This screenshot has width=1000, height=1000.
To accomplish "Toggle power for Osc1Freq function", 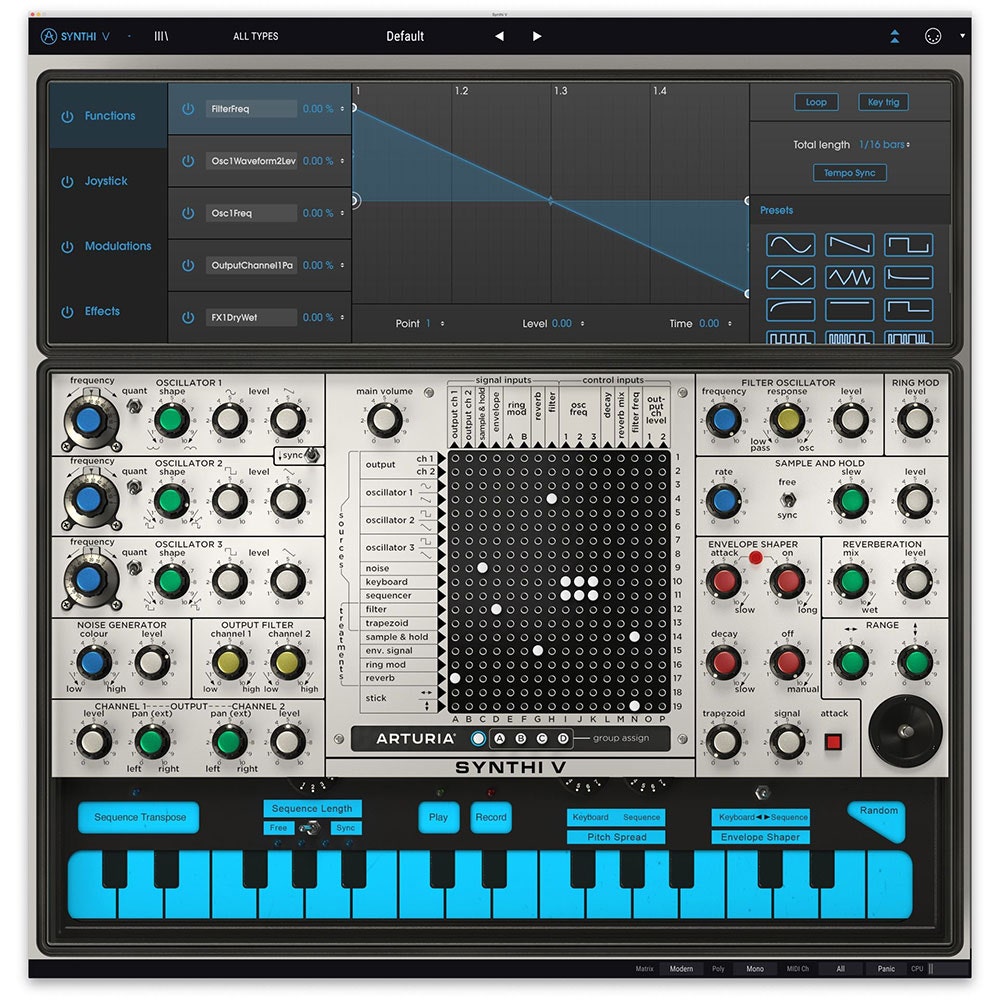I will [x=188, y=213].
